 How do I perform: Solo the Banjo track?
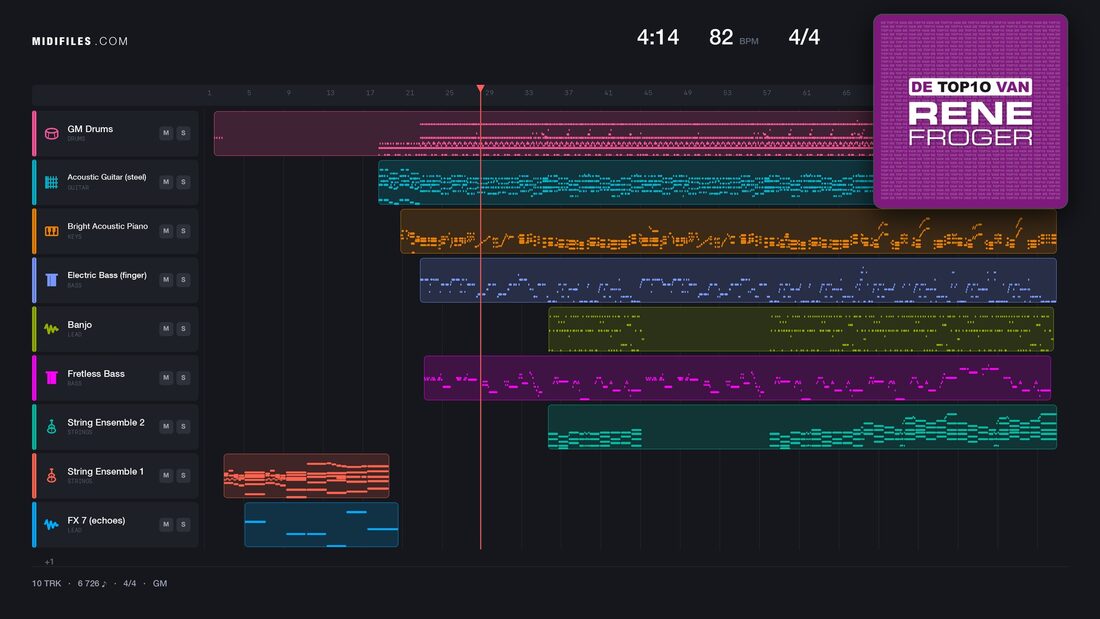pyautogui.click(x=183, y=328)
